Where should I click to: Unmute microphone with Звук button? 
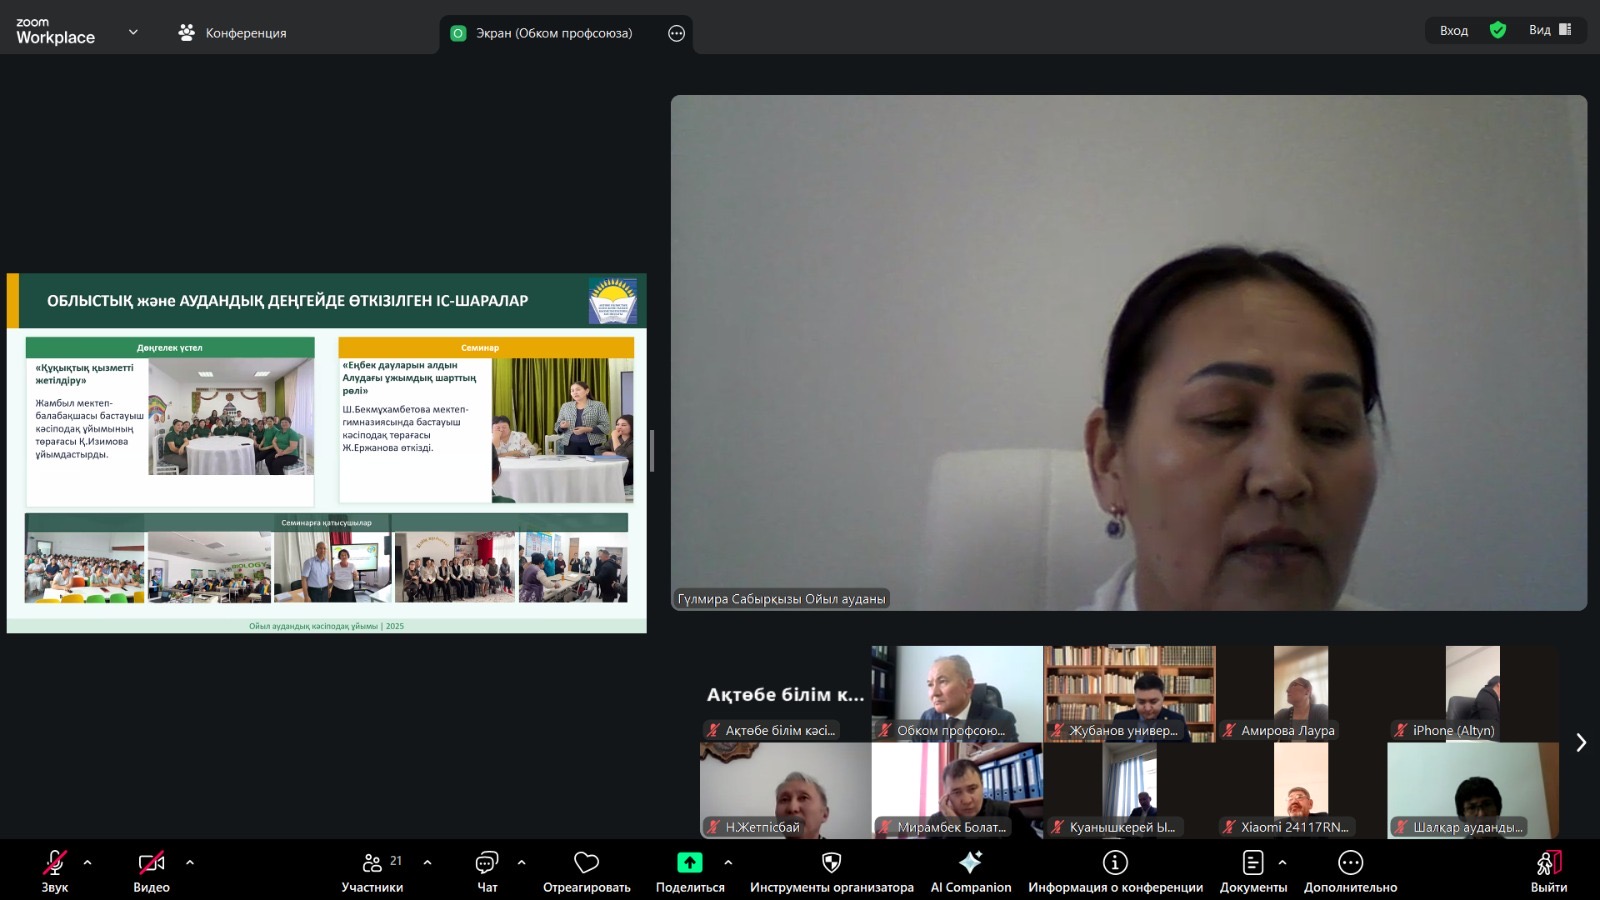[x=55, y=863]
